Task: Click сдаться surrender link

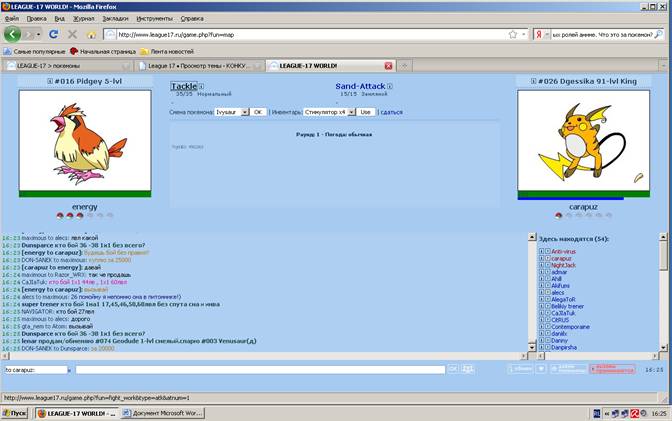Action: tap(391, 112)
